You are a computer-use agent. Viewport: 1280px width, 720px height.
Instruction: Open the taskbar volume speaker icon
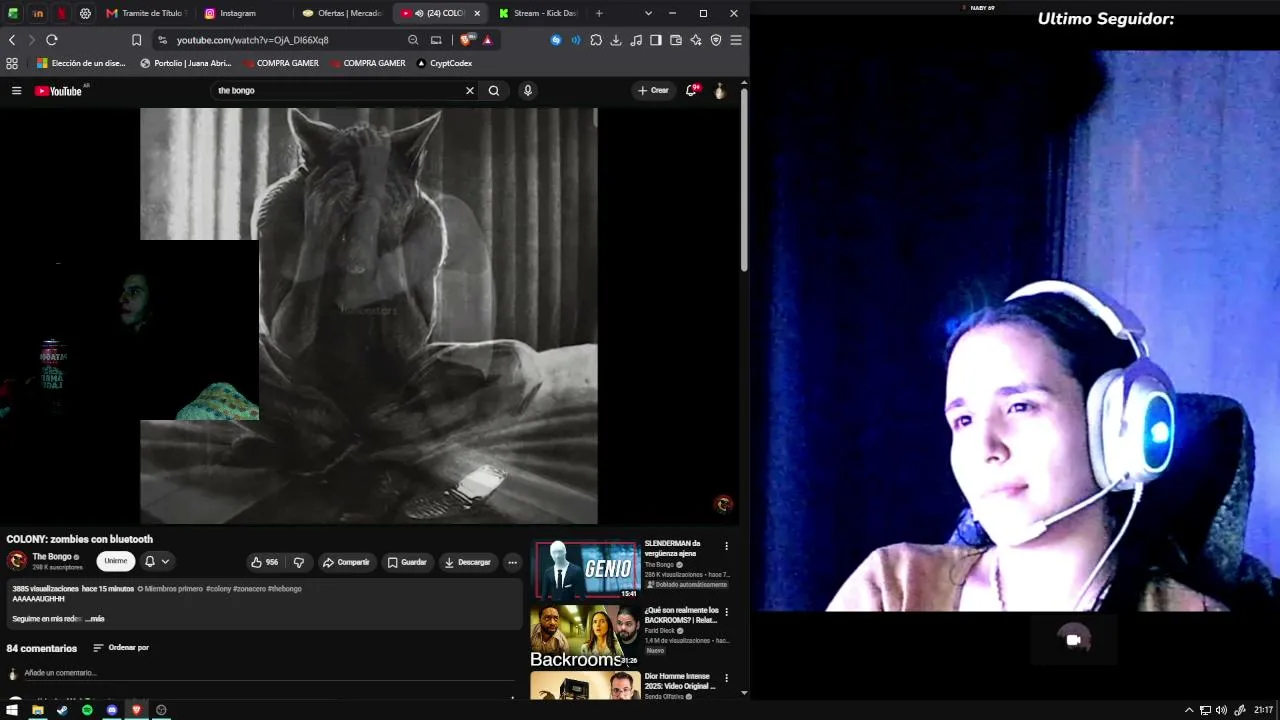point(1221,710)
